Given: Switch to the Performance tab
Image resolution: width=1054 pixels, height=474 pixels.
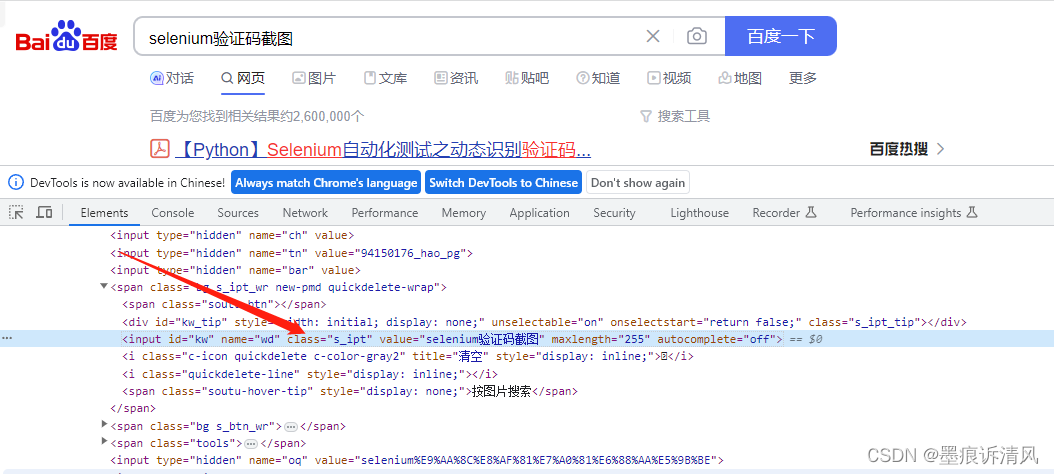Looking at the screenshot, I should tap(384, 212).
